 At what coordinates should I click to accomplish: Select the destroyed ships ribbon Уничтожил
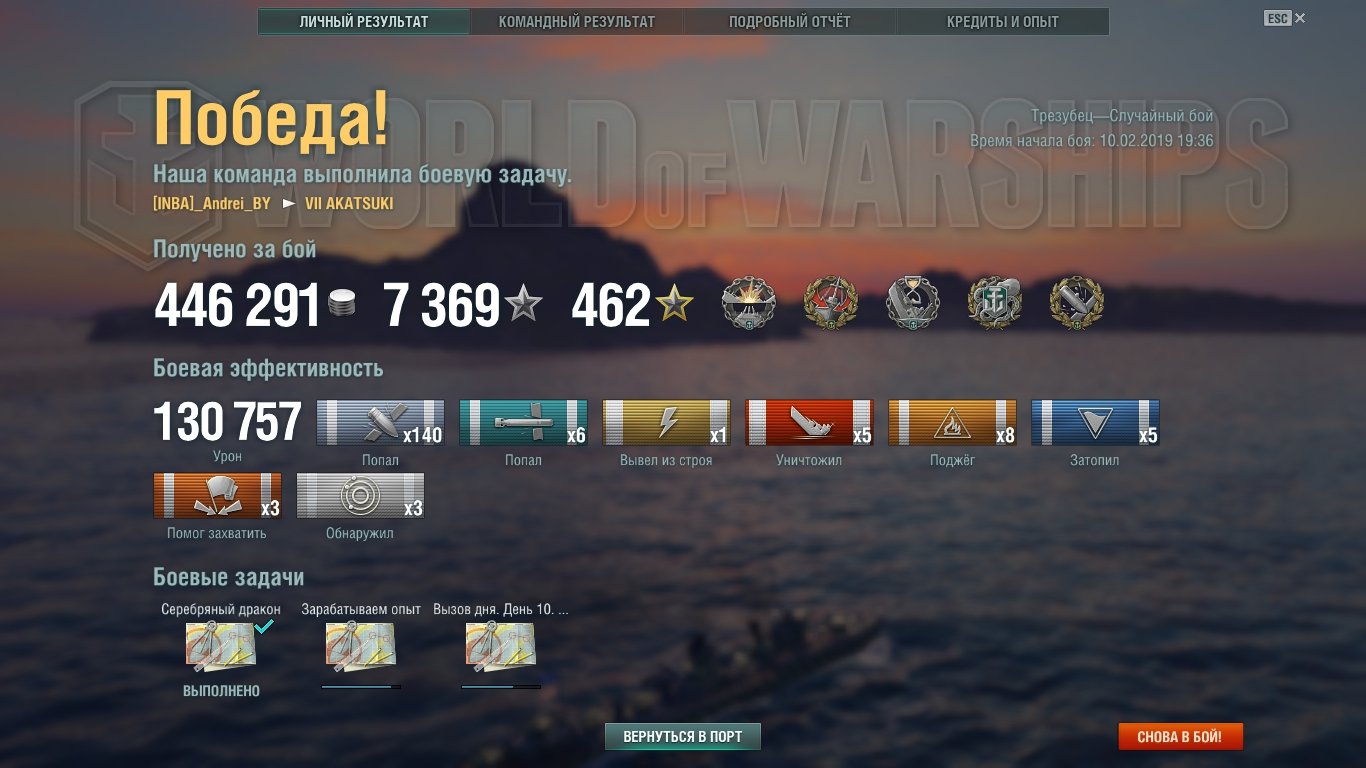point(809,423)
